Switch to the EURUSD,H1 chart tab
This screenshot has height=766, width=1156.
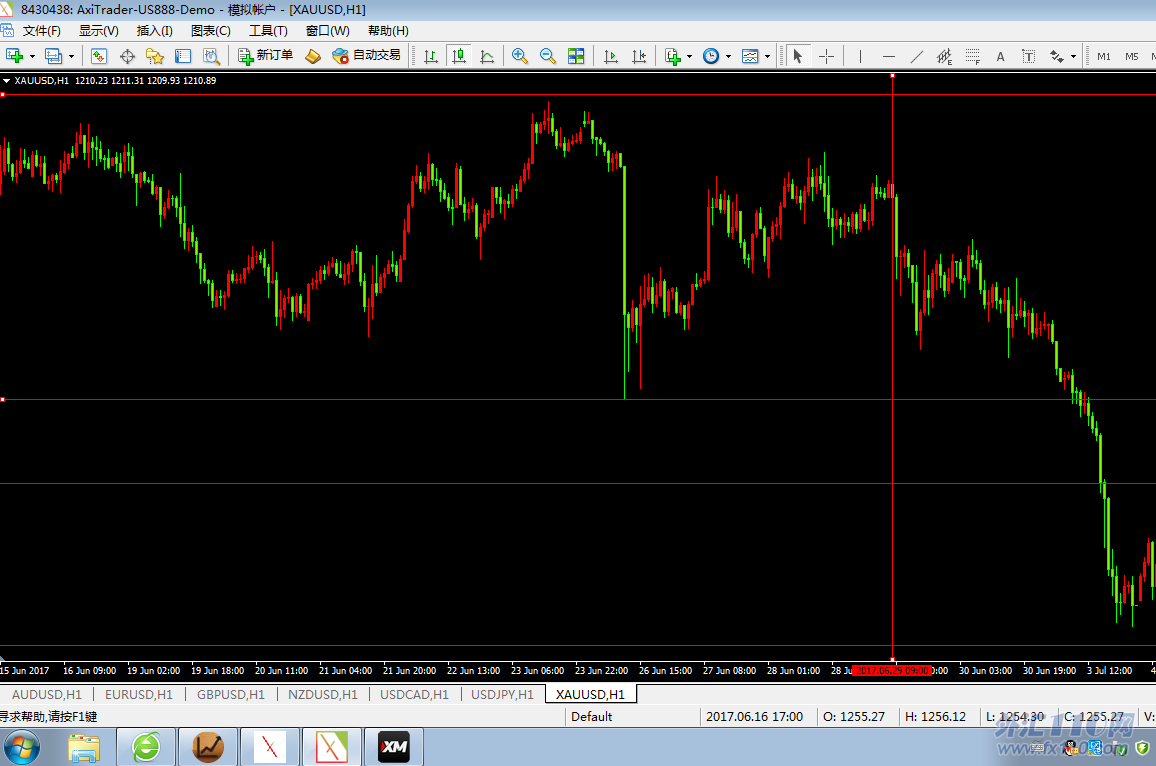coord(138,694)
